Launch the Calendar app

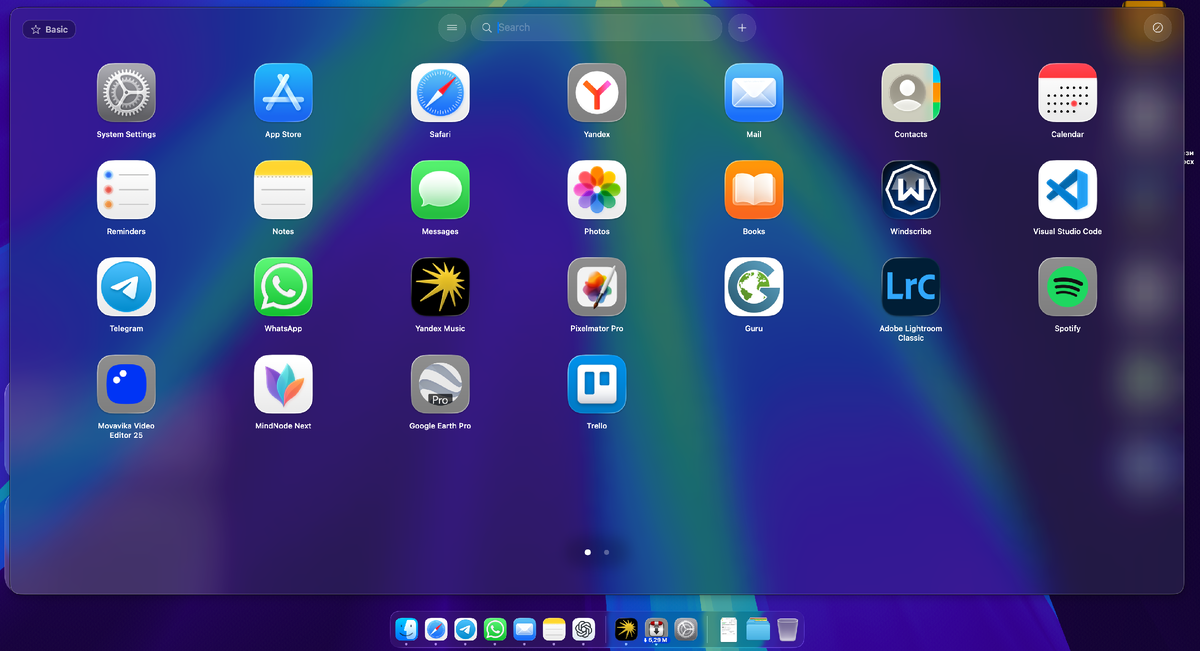pyautogui.click(x=1068, y=92)
